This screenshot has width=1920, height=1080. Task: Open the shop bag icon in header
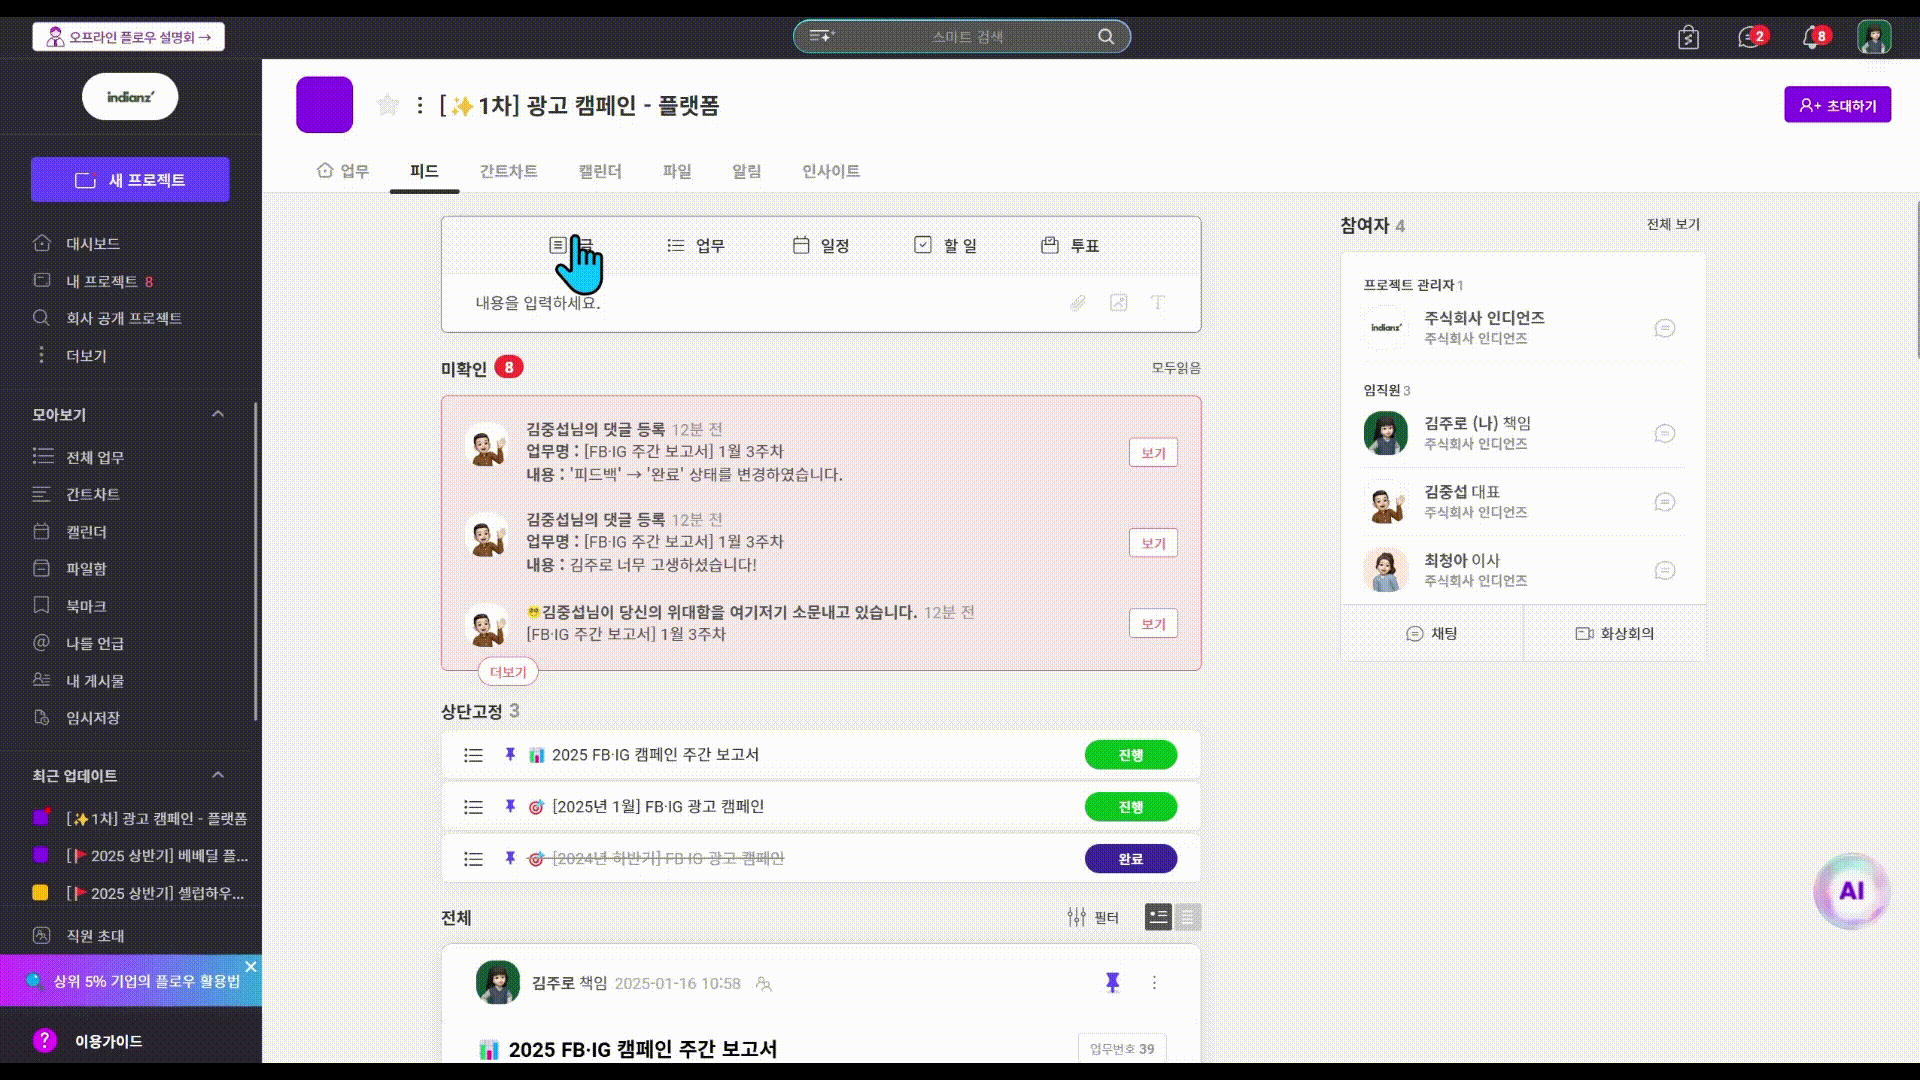click(x=1688, y=38)
